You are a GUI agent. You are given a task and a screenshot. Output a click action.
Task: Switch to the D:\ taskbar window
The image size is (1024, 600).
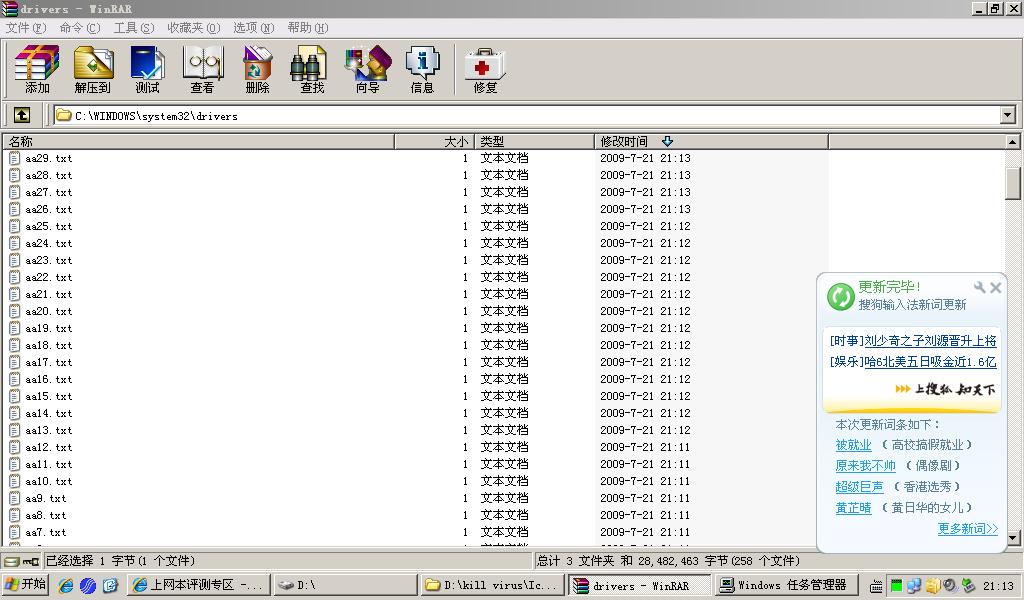[345, 585]
